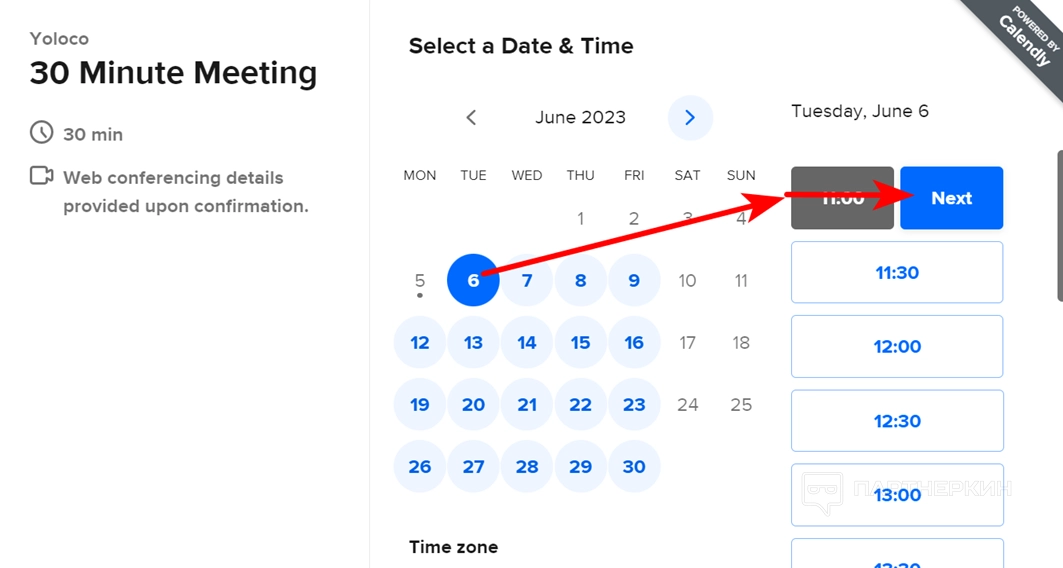
Task: Select the 12:30 time slot
Action: tap(896, 421)
